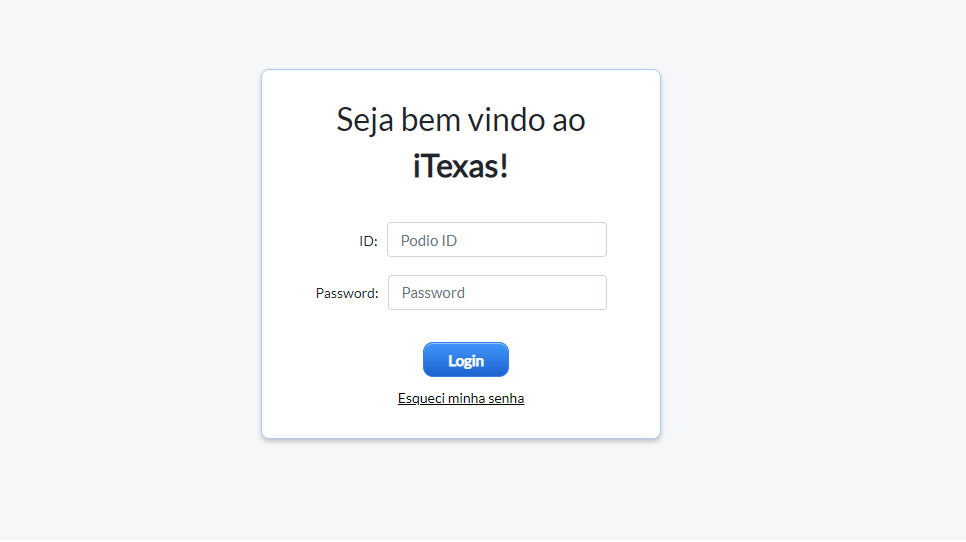Click the blue Login button
The width and height of the screenshot is (966, 542).
point(466,360)
